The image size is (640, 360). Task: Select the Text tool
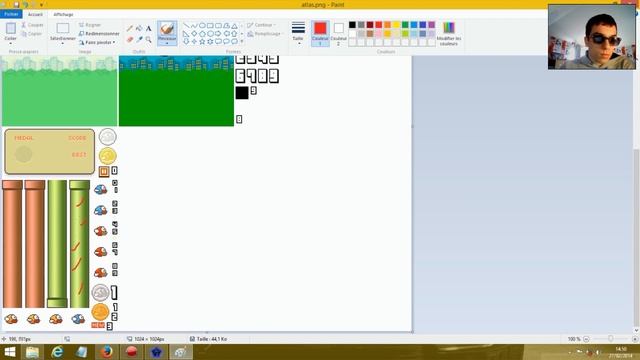[x=149, y=28]
